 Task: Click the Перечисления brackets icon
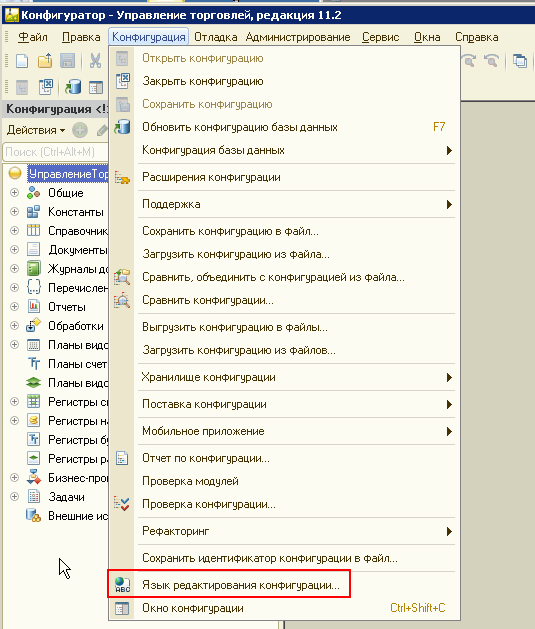click(33, 288)
